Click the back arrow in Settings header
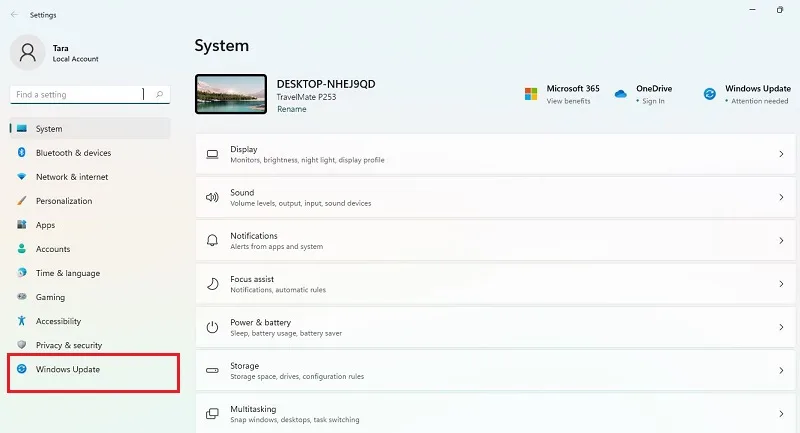The width and height of the screenshot is (800, 433). click(x=14, y=15)
